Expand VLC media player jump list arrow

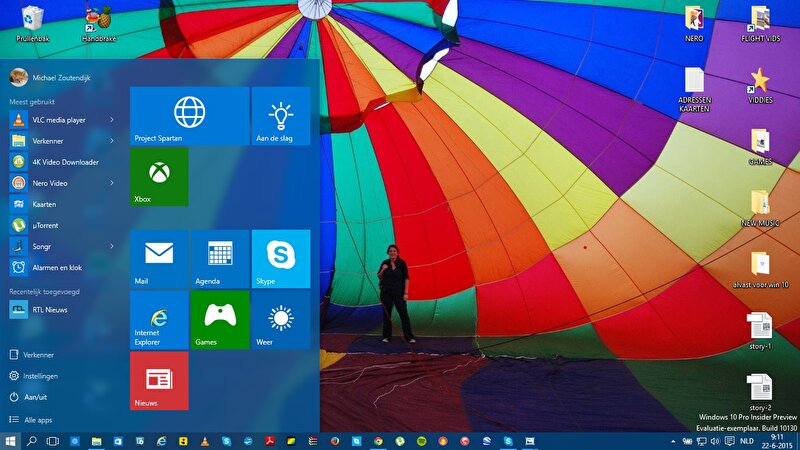(x=112, y=120)
